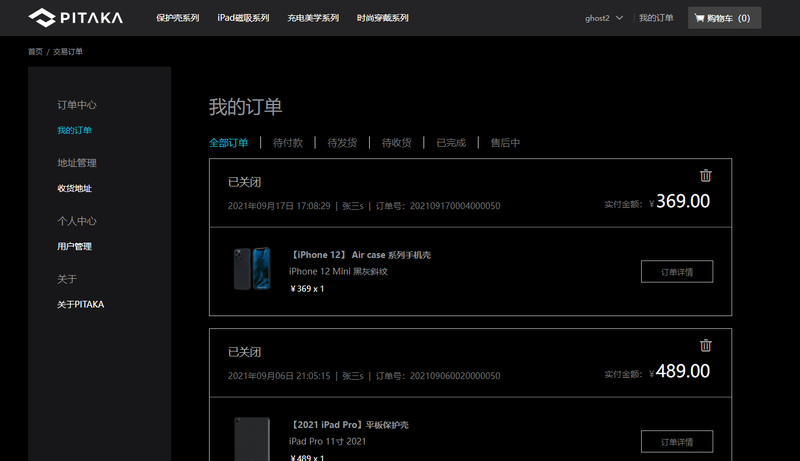Screen dimensions: 800x461
Task: Click the 369.00 amount
Action: 683,201
